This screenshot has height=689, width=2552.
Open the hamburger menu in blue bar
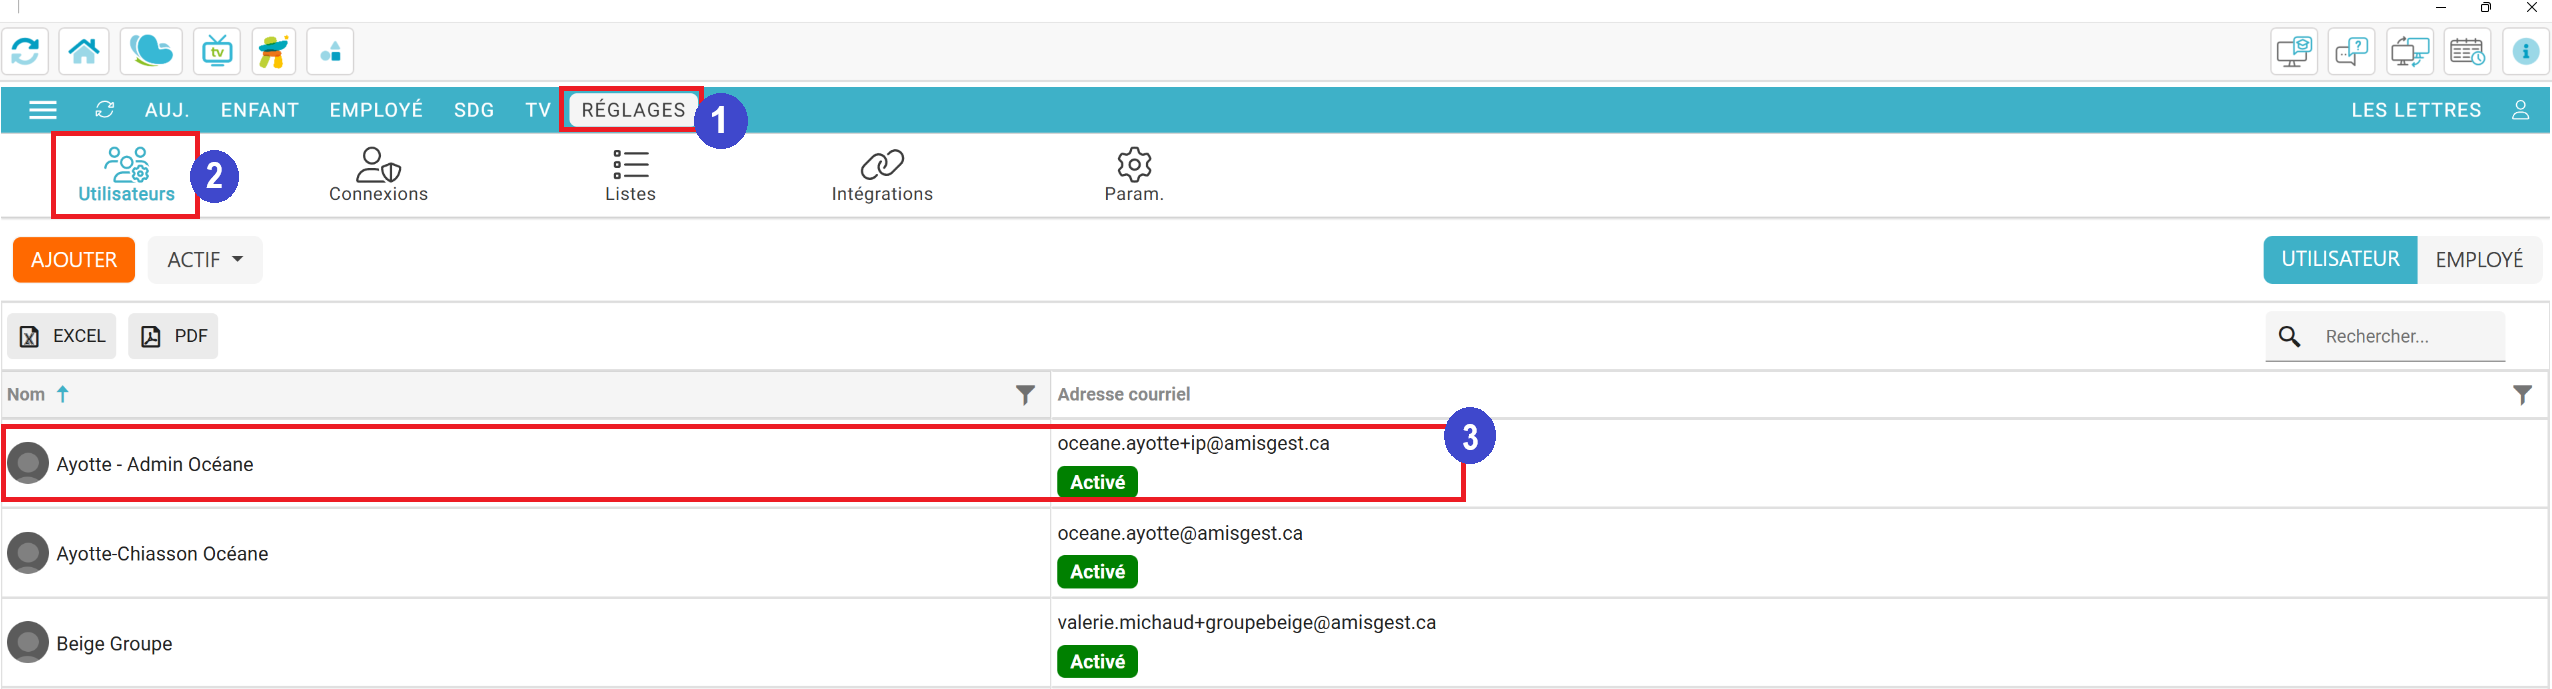(x=43, y=110)
